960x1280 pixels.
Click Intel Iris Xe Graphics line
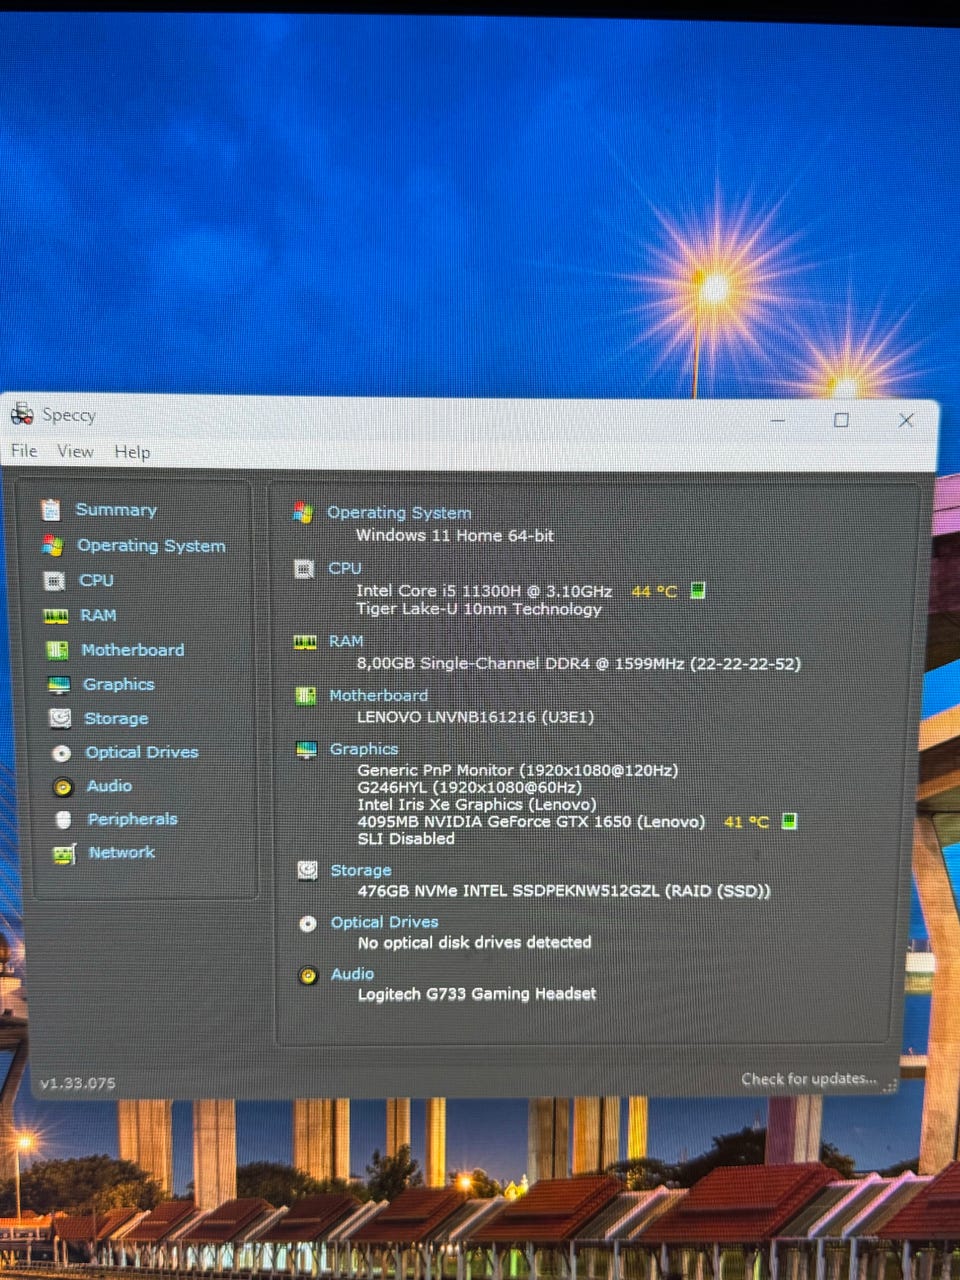477,805
